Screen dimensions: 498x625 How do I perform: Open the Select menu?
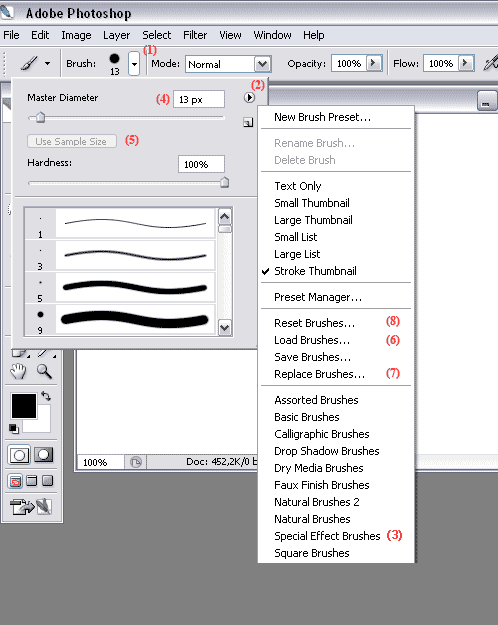157,35
